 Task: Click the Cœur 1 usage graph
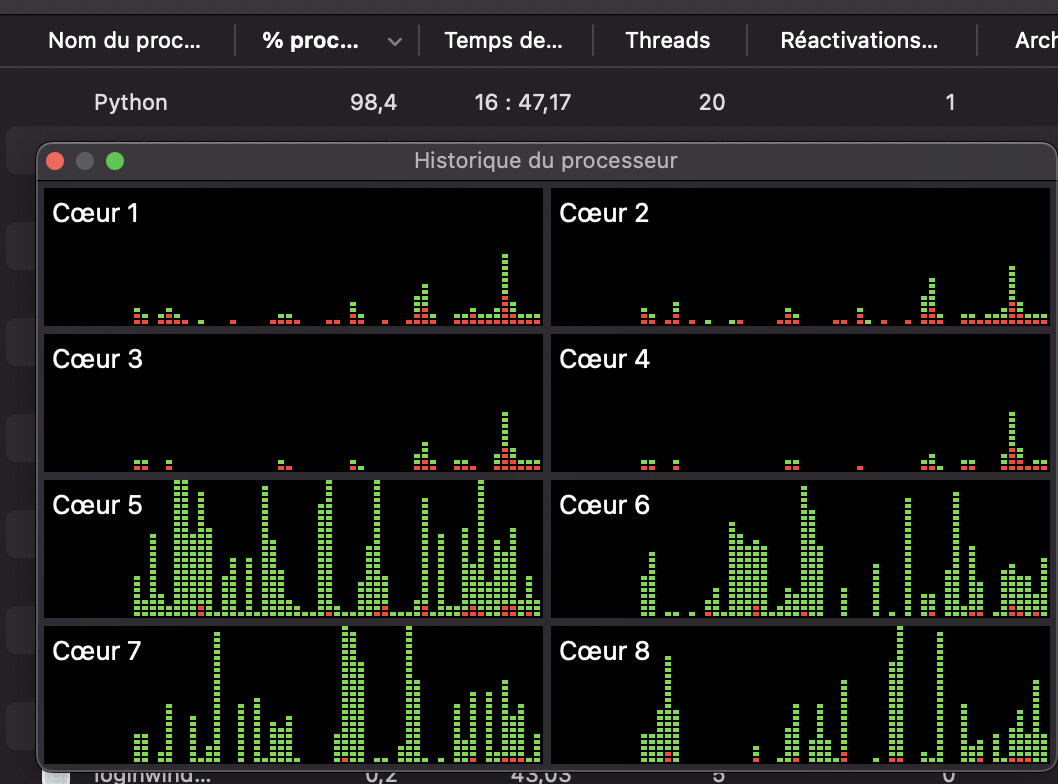click(x=293, y=257)
